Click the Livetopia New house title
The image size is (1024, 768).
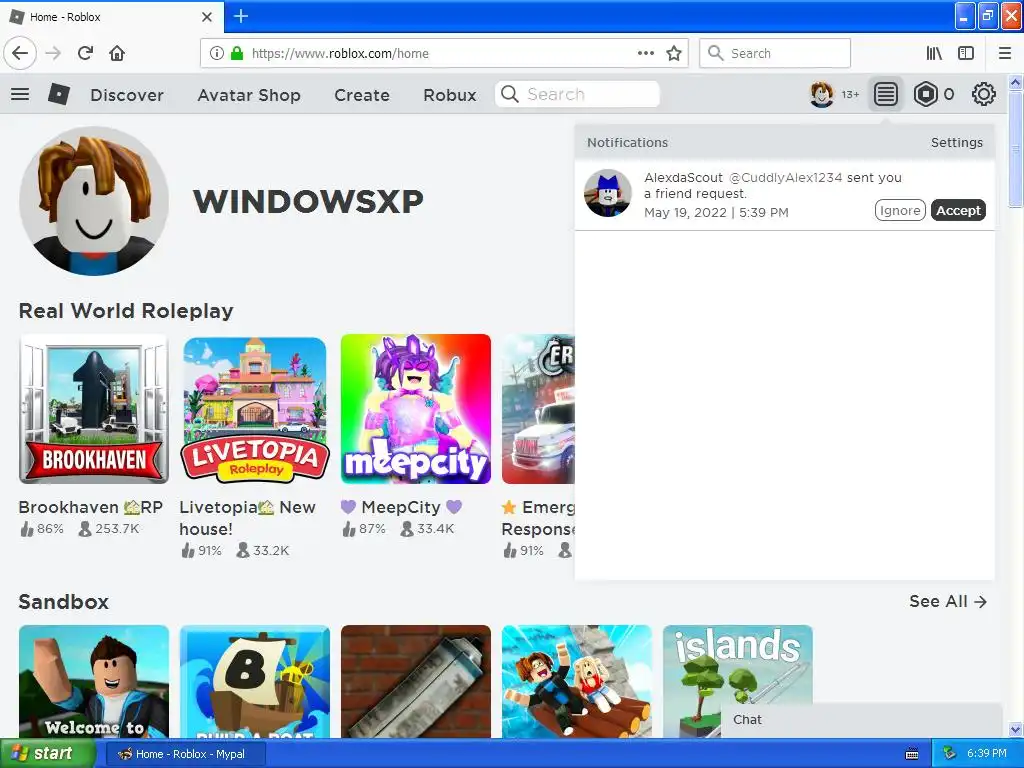[x=248, y=518]
